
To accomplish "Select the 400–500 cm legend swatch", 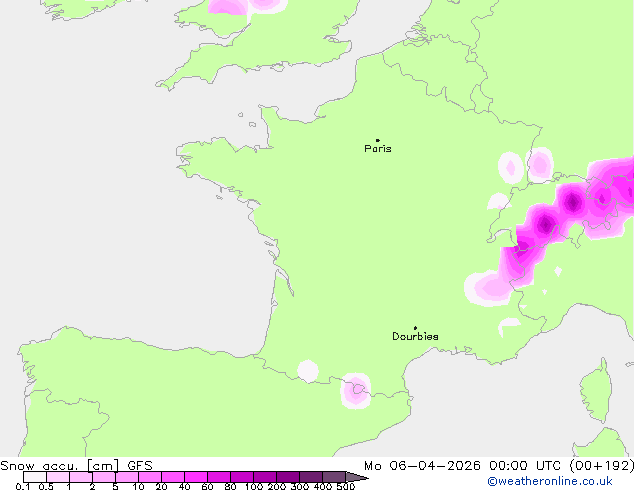I will [334, 477].
